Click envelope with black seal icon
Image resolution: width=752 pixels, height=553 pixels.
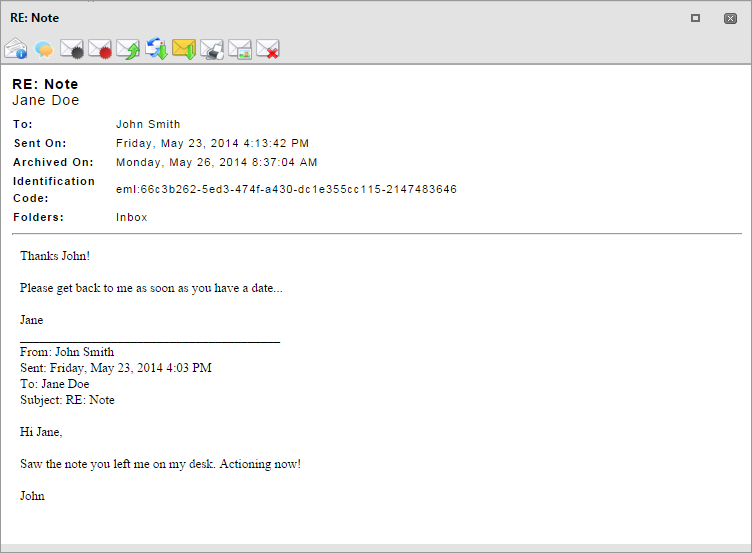click(x=72, y=49)
